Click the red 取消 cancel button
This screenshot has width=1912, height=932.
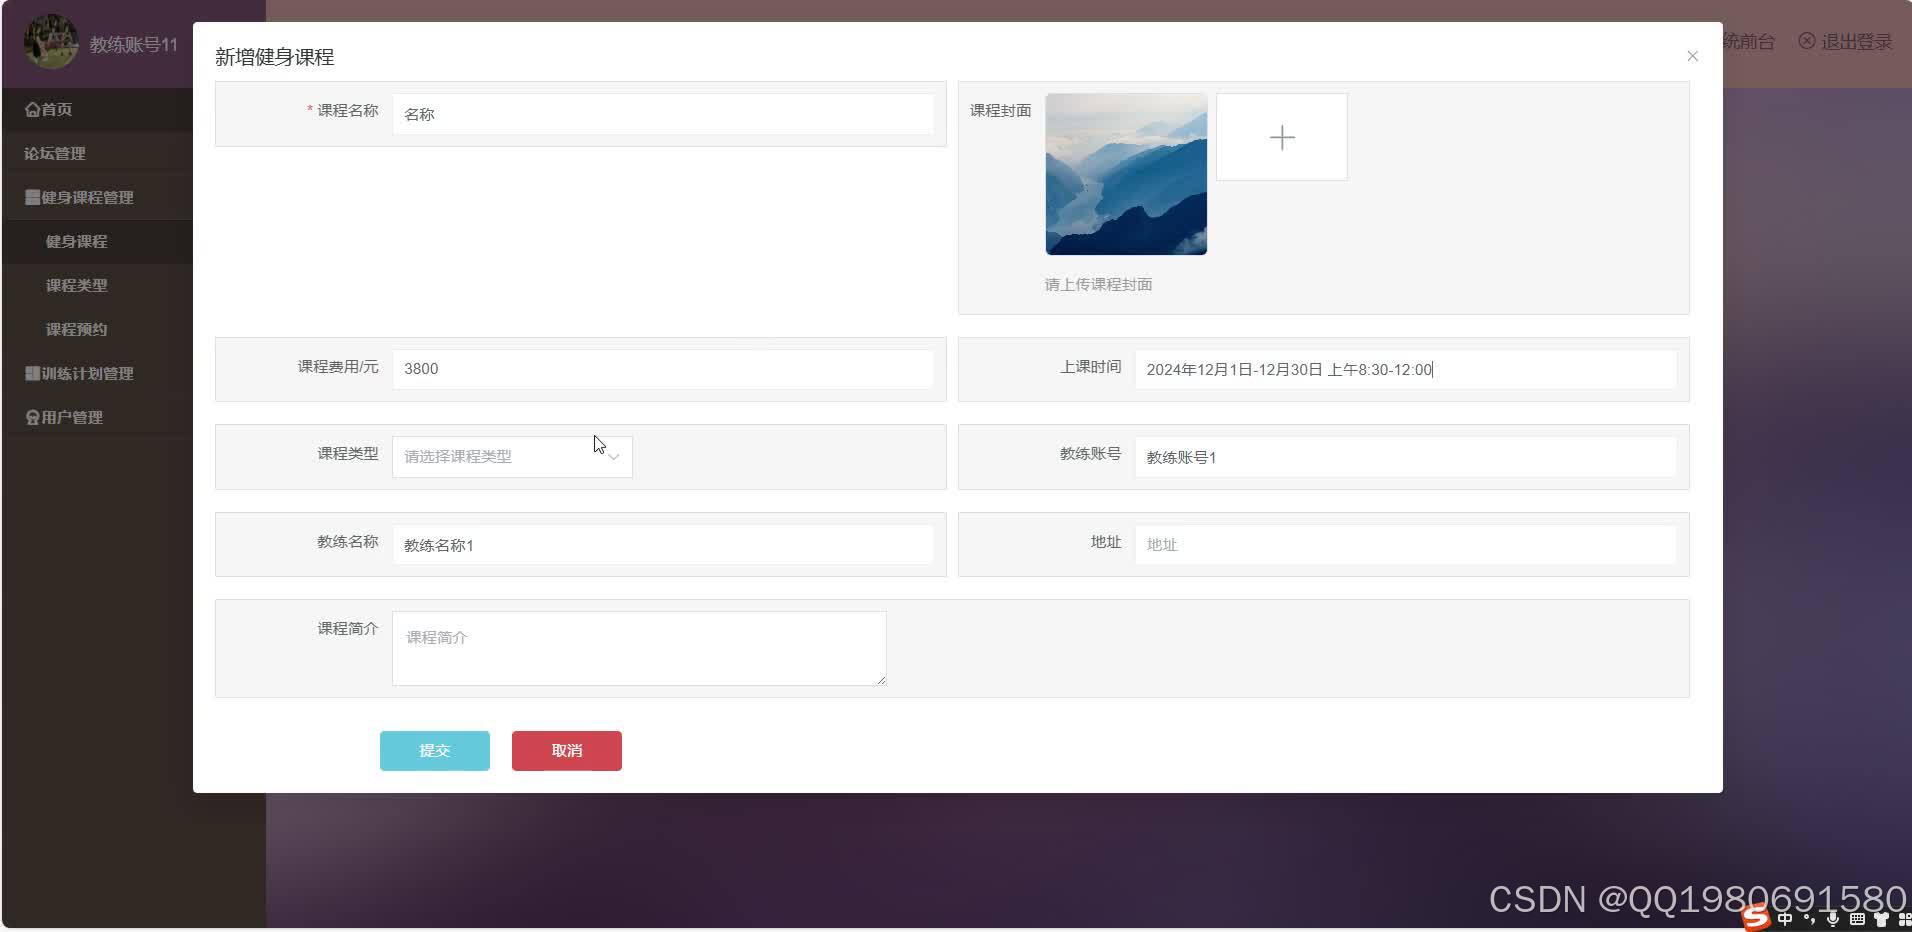pyautogui.click(x=566, y=750)
